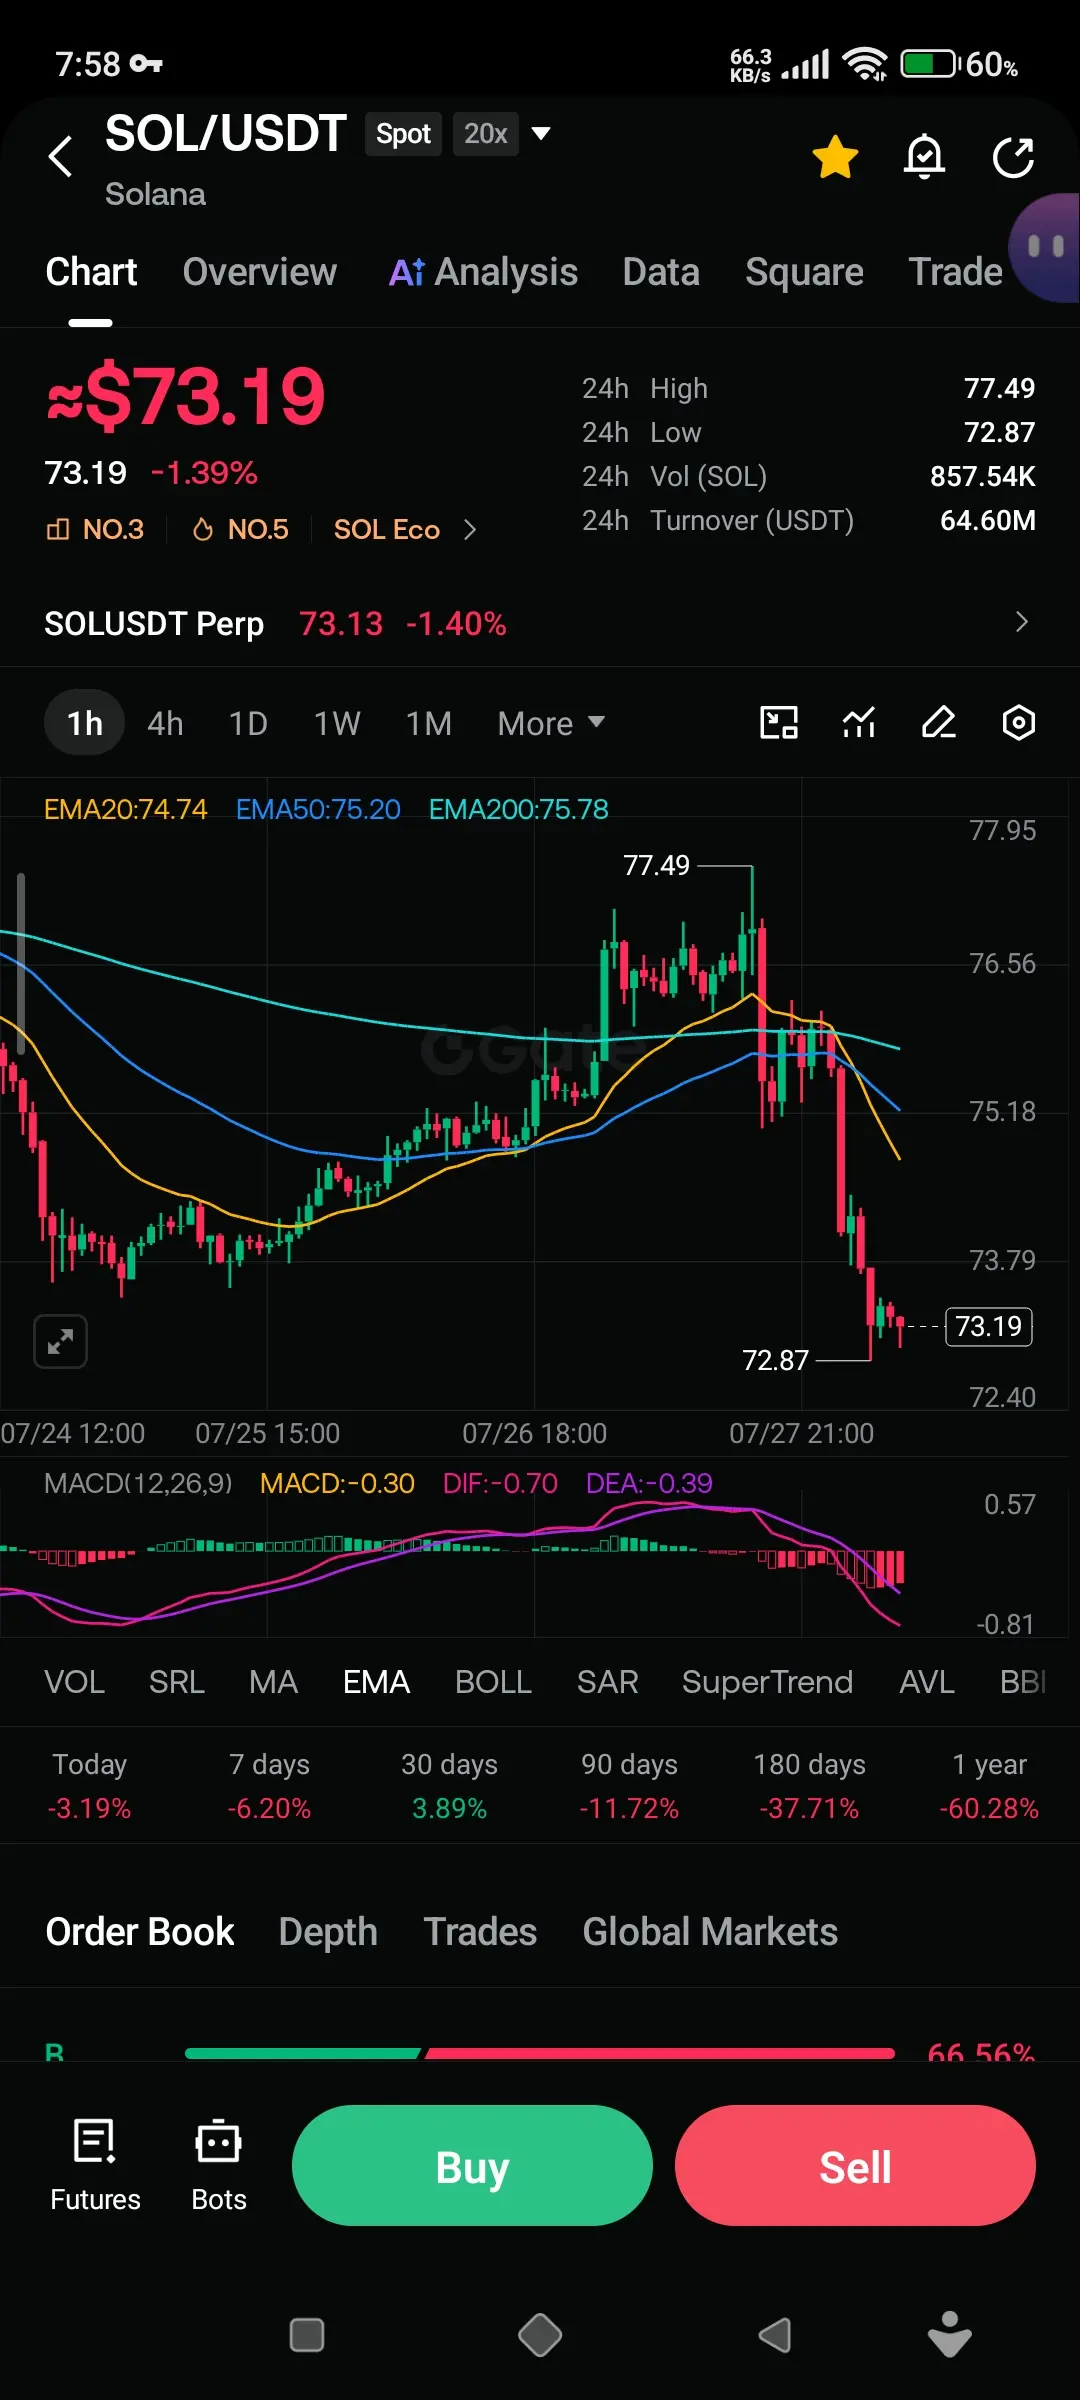
Task: Tap the Android back triangle button
Action: click(775, 2336)
